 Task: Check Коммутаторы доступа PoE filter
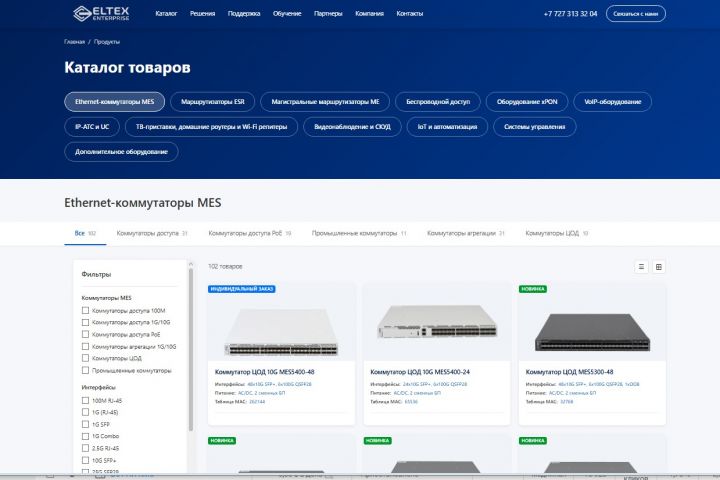(85, 334)
